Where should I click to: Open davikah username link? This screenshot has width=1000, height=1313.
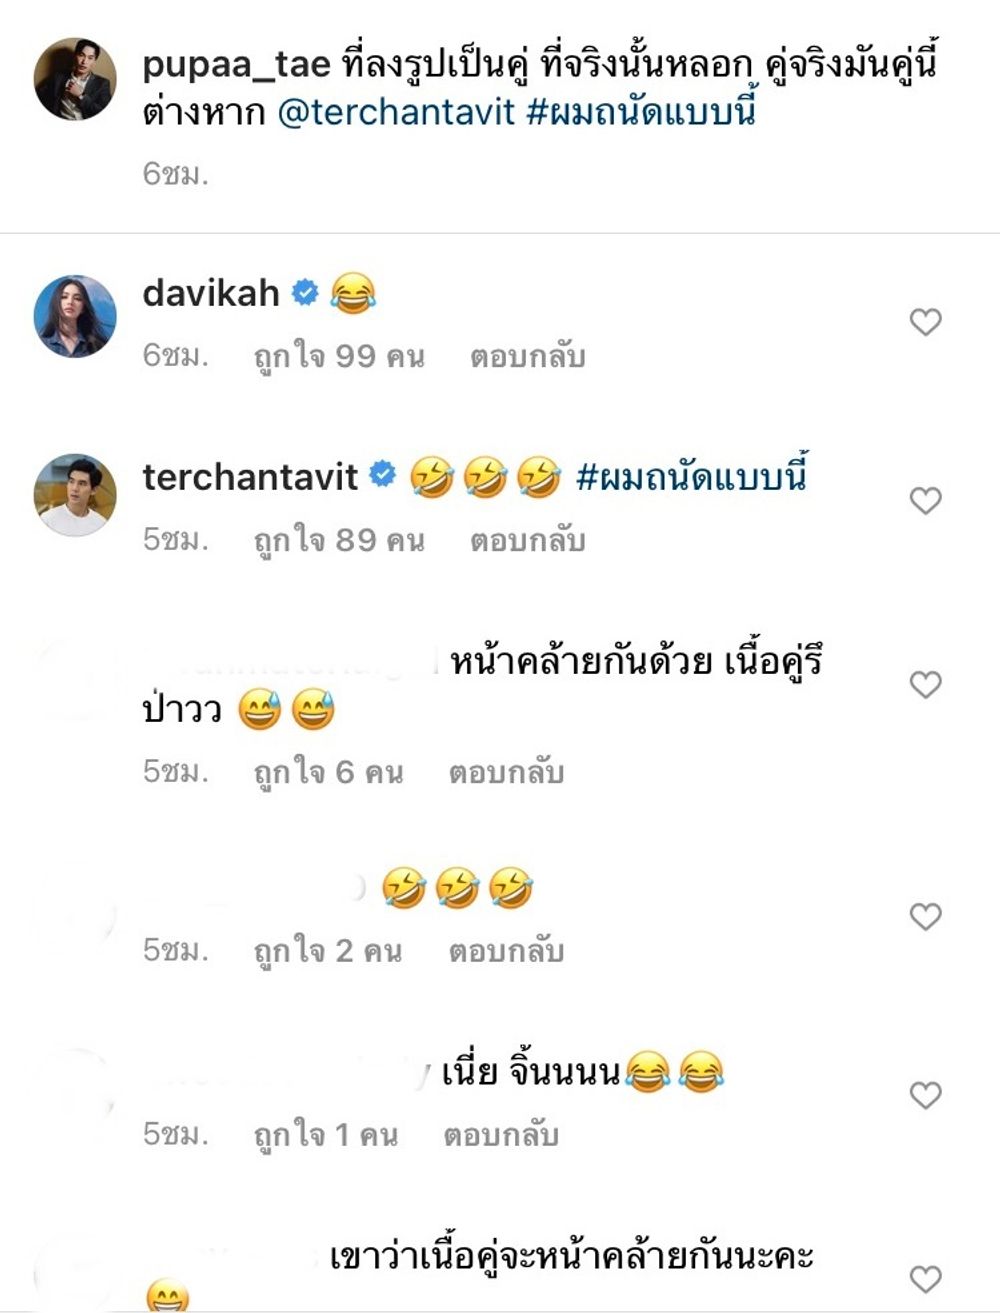[211, 293]
